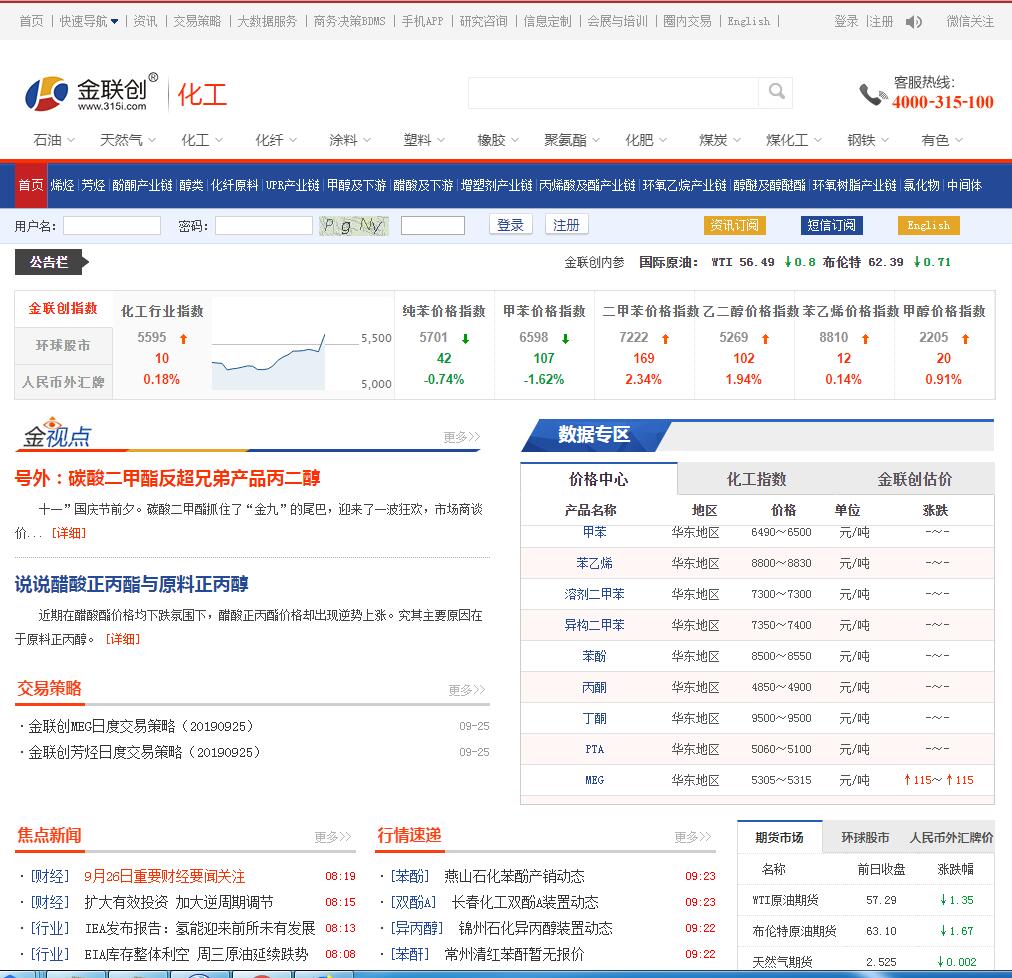1012x978 pixels.
Task: Focus the 密码 input field
Action: 264,225
